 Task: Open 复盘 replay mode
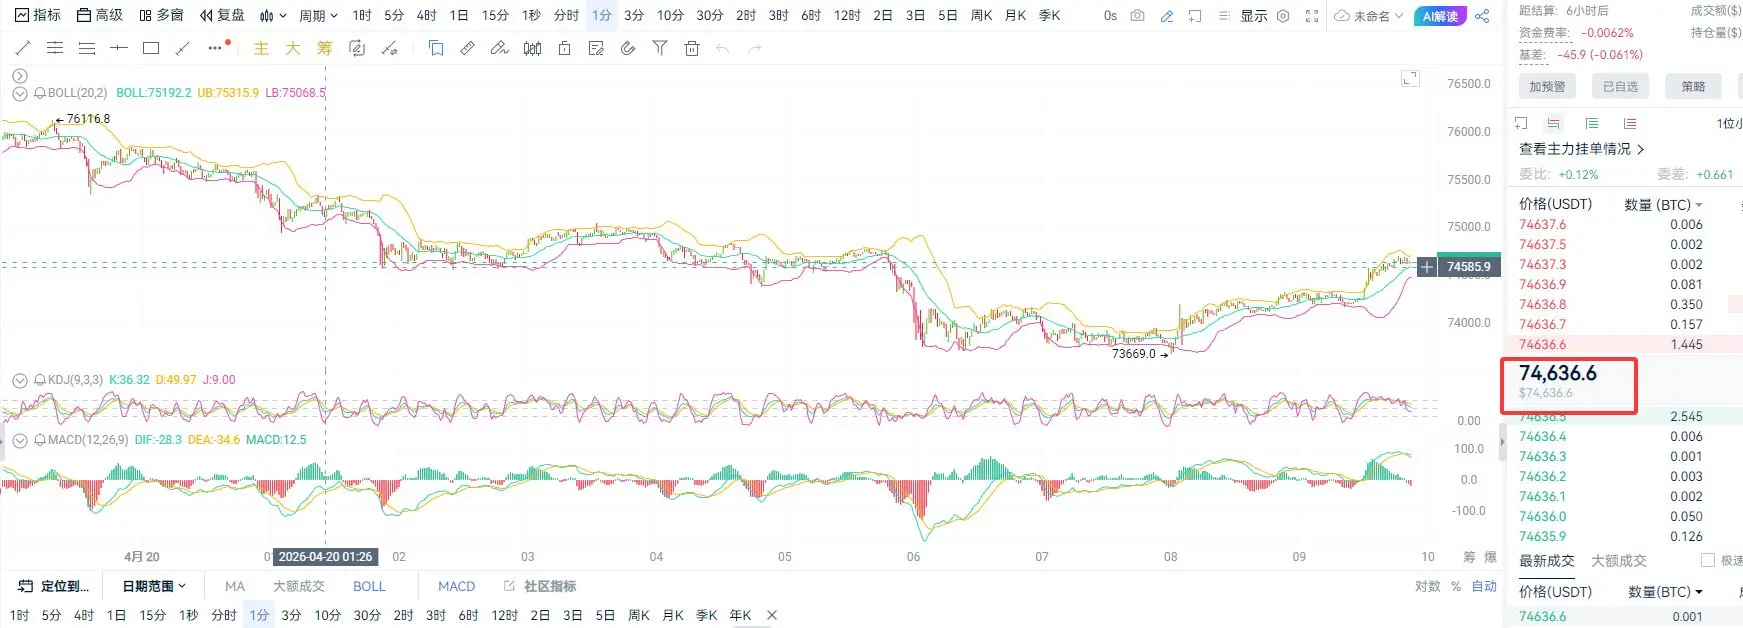tap(222, 16)
